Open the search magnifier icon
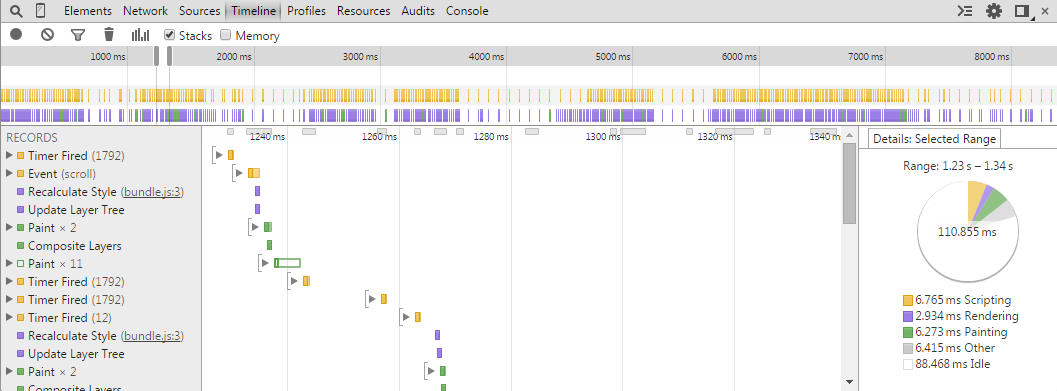The image size is (1057, 391). click(16, 11)
